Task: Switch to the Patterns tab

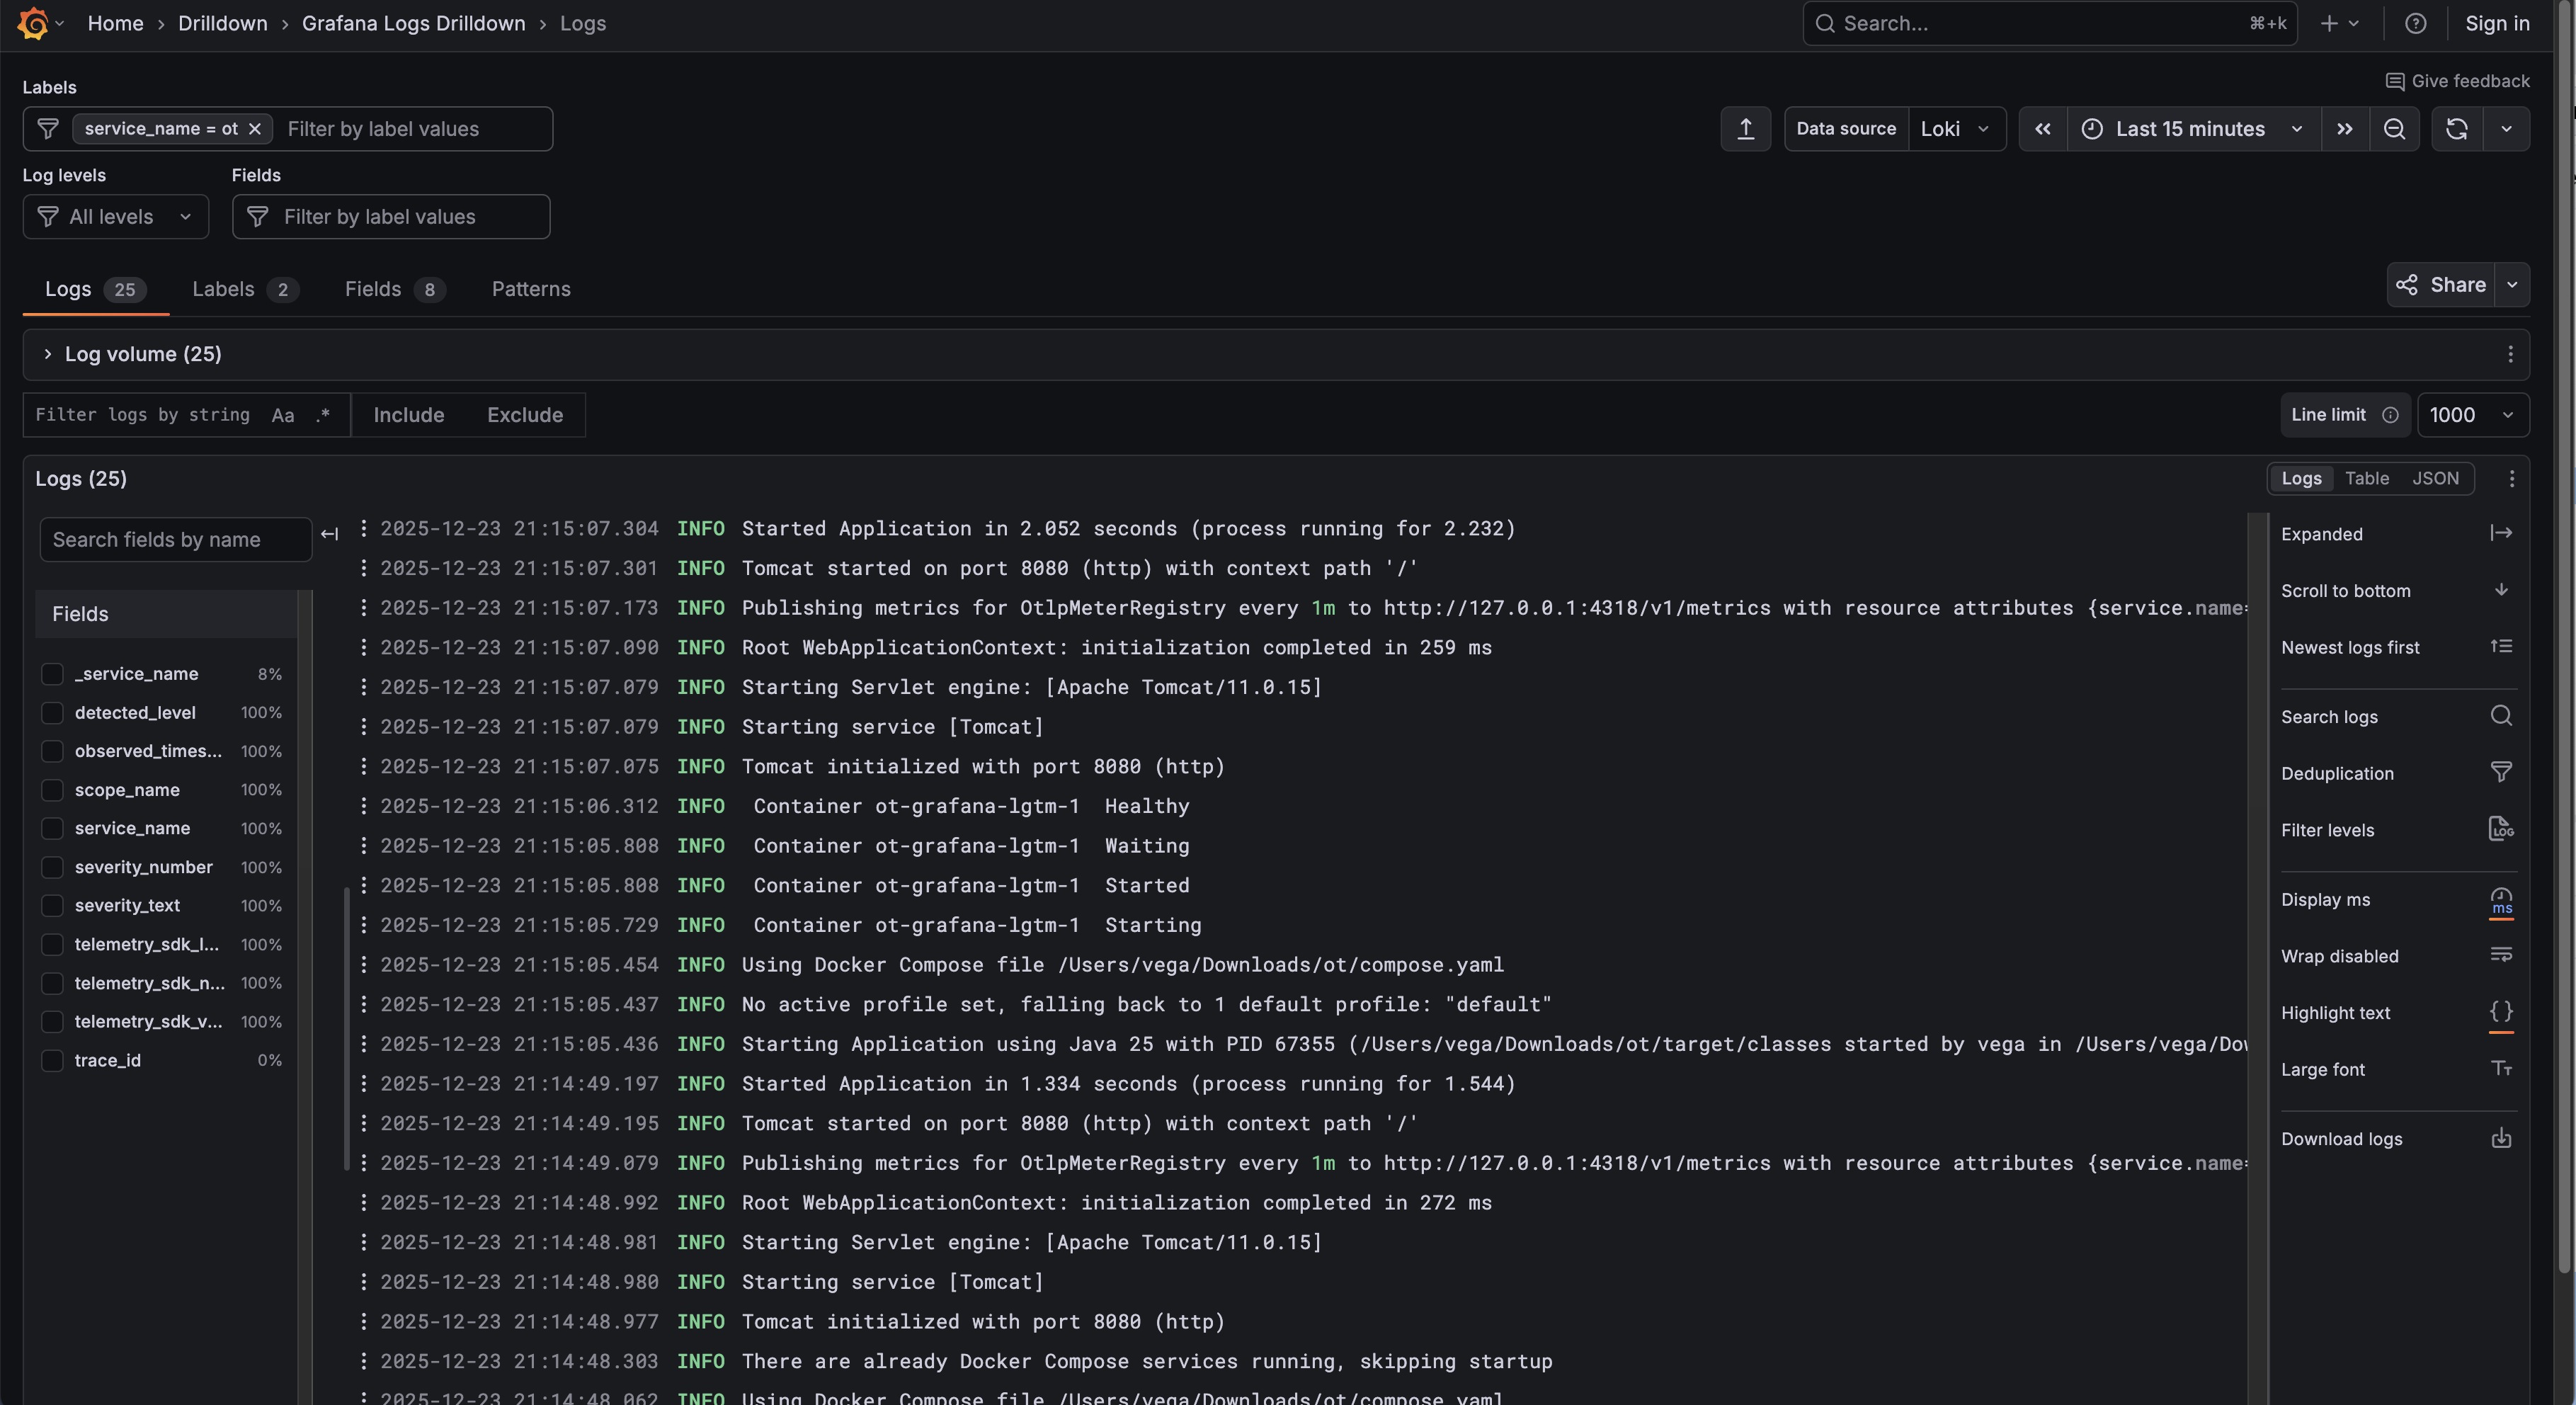Action: tap(530, 289)
